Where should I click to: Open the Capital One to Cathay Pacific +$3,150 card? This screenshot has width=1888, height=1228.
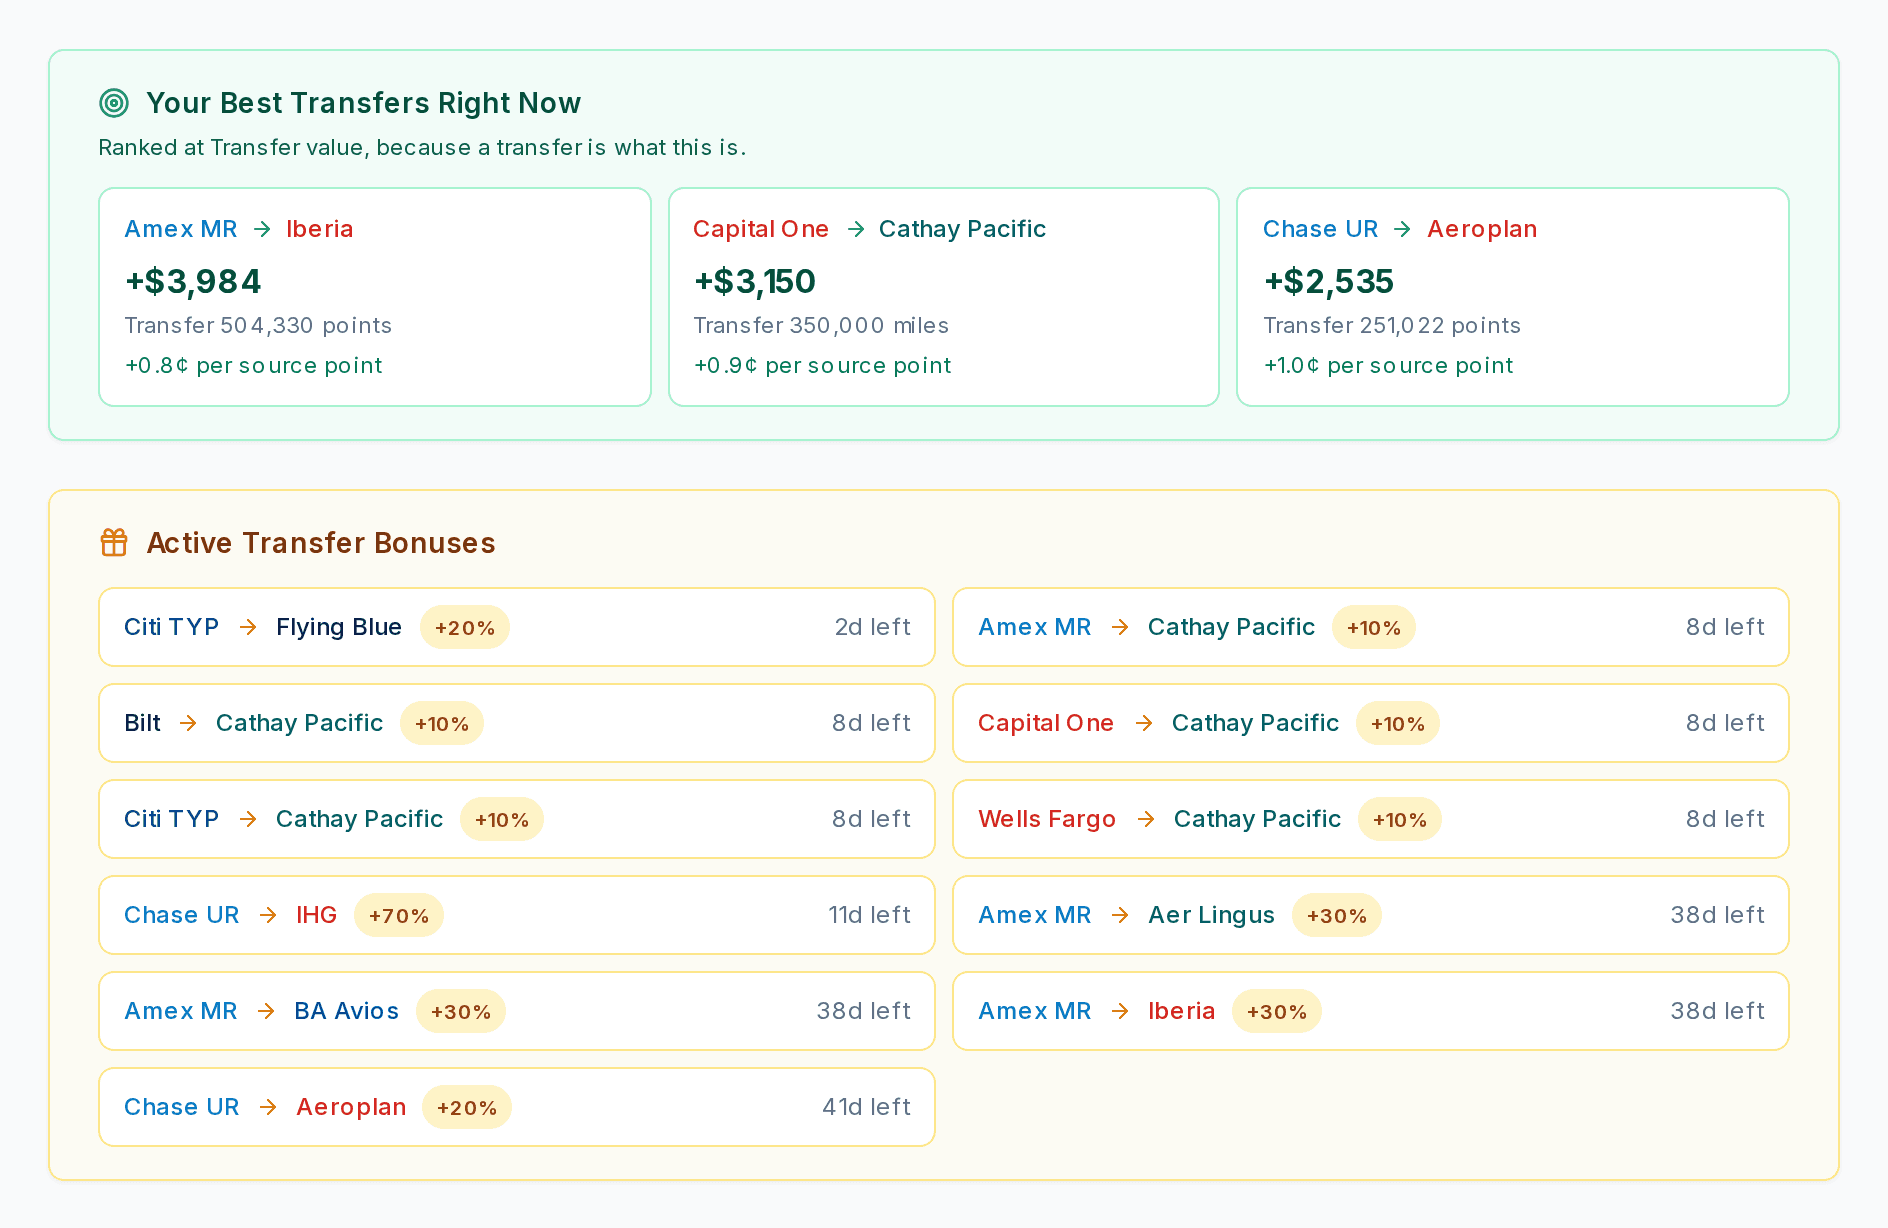[944, 297]
